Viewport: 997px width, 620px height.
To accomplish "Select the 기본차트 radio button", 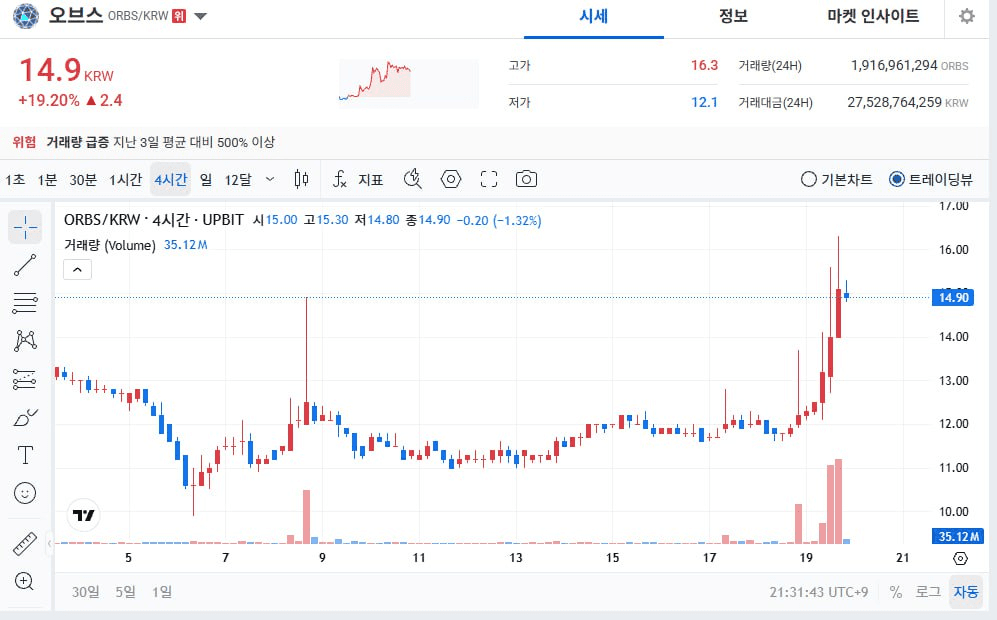I will 809,180.
